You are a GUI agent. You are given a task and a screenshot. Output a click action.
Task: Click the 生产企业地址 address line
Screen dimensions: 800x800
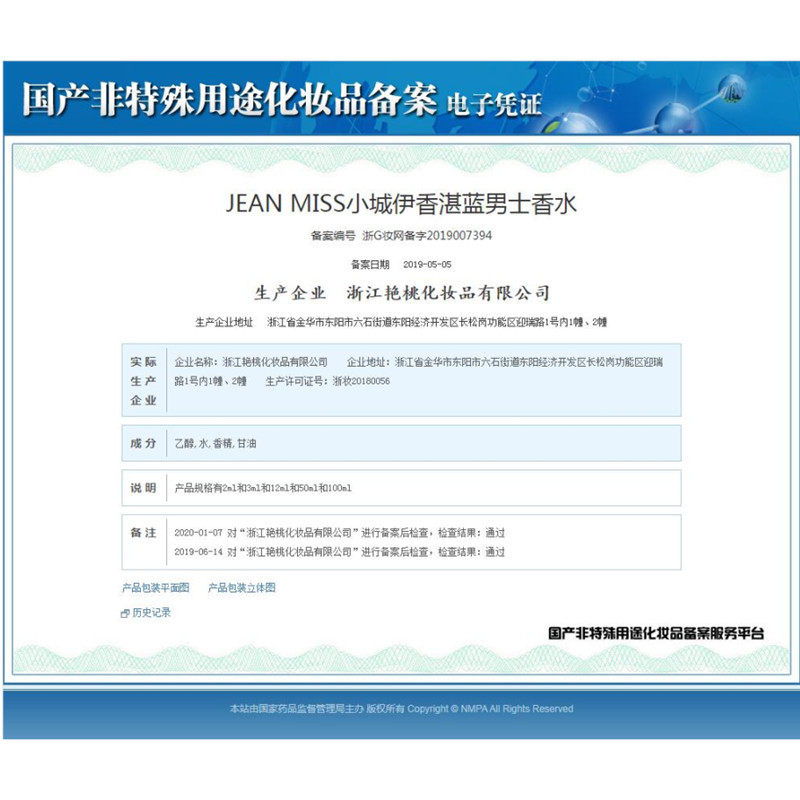(x=401, y=322)
